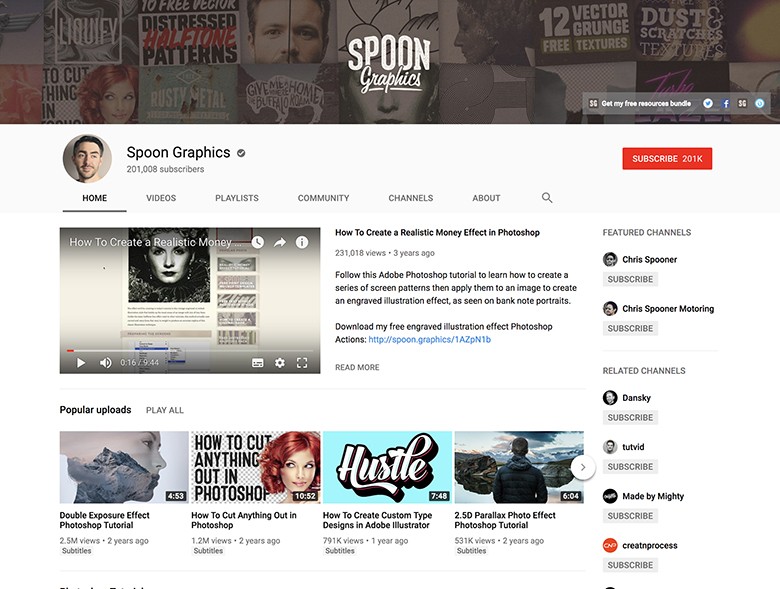Open How To Cut Anything Out thumbnail

pos(256,467)
